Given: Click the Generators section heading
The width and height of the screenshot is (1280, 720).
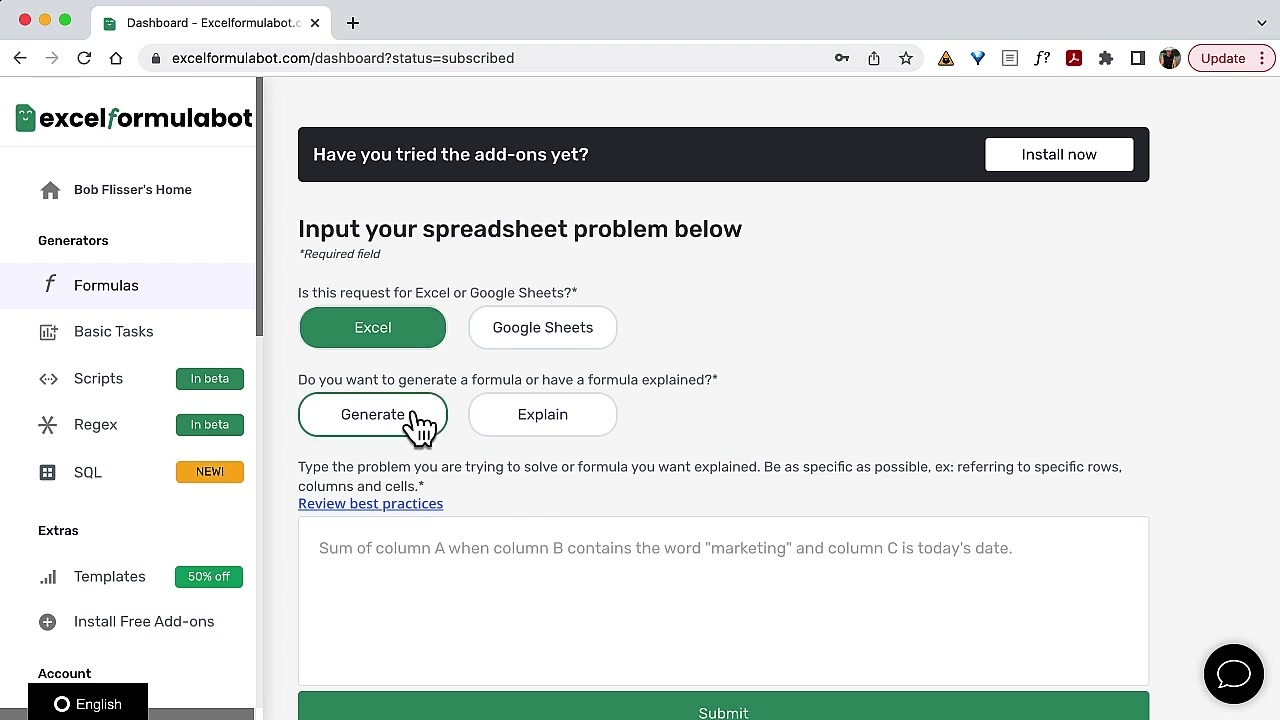Looking at the screenshot, I should 73,241.
